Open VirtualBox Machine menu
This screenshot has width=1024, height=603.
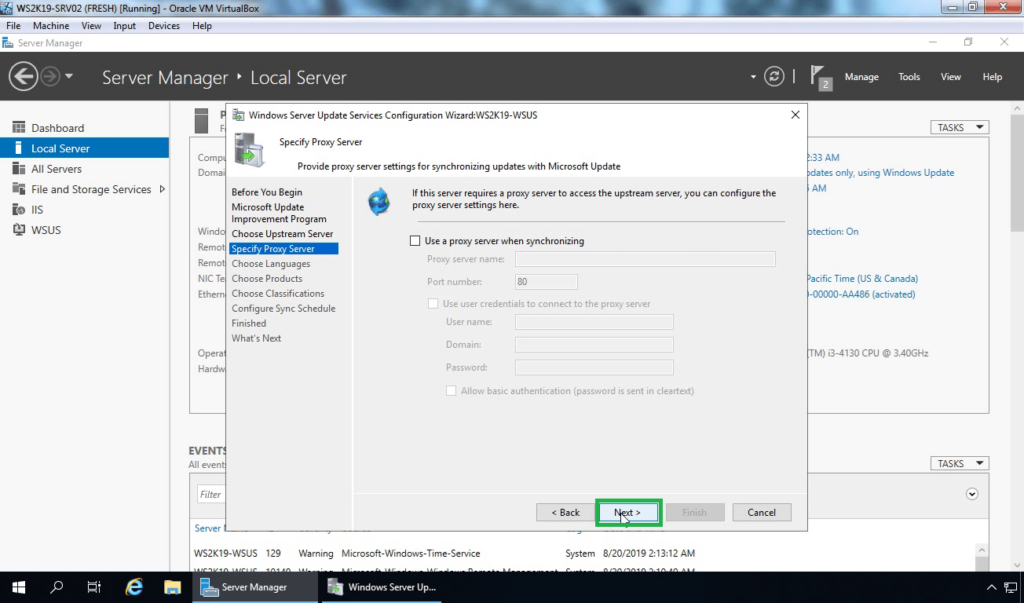(x=51, y=25)
